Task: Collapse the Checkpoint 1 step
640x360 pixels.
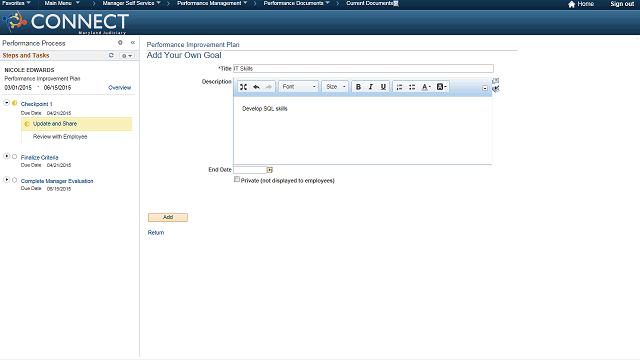Action: coord(7,102)
